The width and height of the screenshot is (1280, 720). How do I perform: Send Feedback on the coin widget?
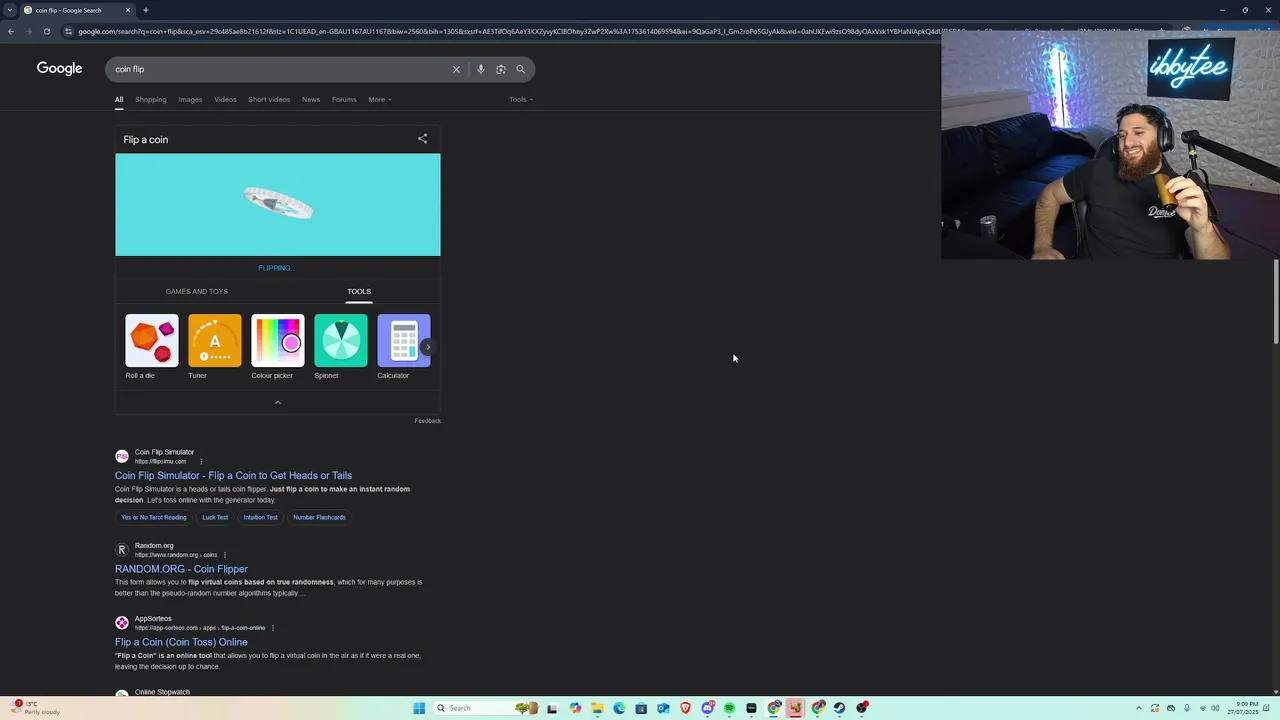pyautogui.click(x=427, y=421)
